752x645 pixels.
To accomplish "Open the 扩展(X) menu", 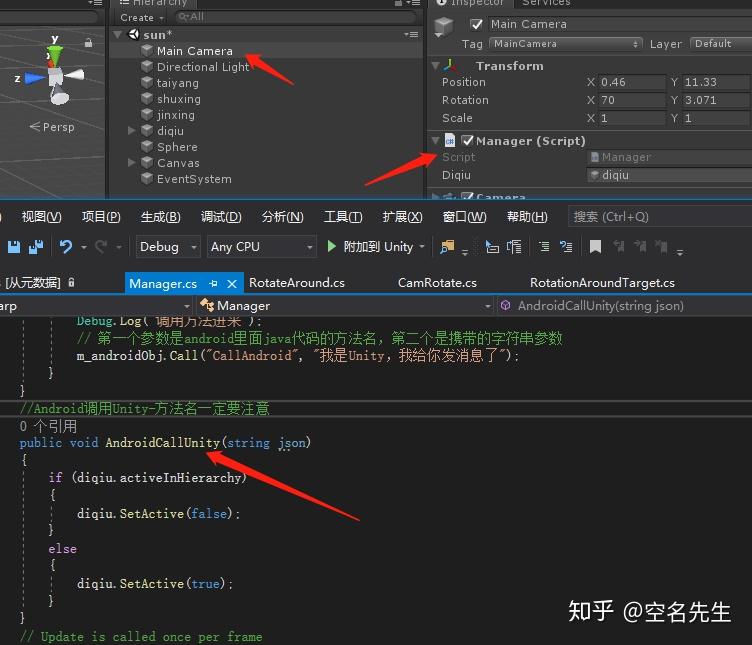I will point(402,217).
